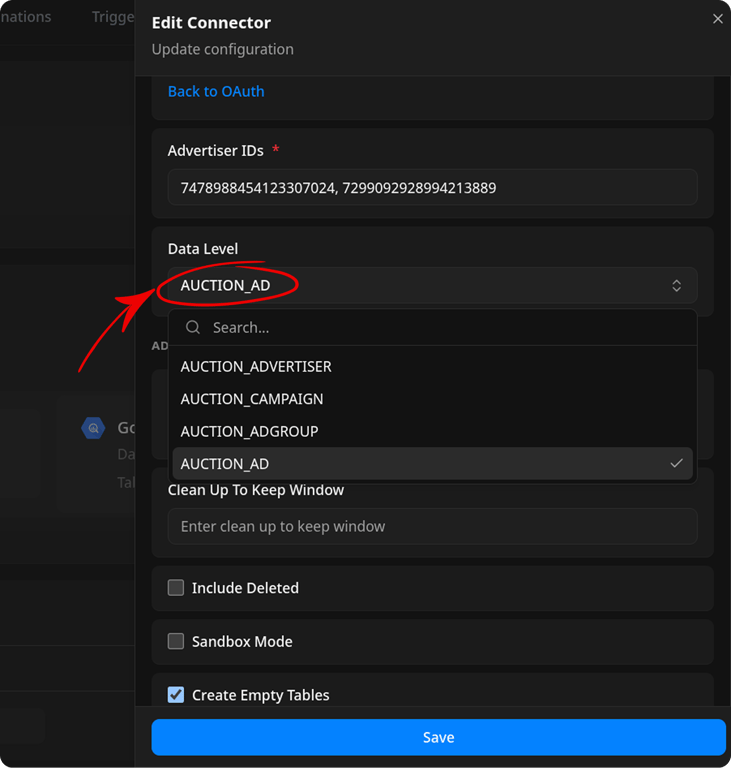731x768 pixels.
Task: Click the Edit Connector title
Action: 211,23
